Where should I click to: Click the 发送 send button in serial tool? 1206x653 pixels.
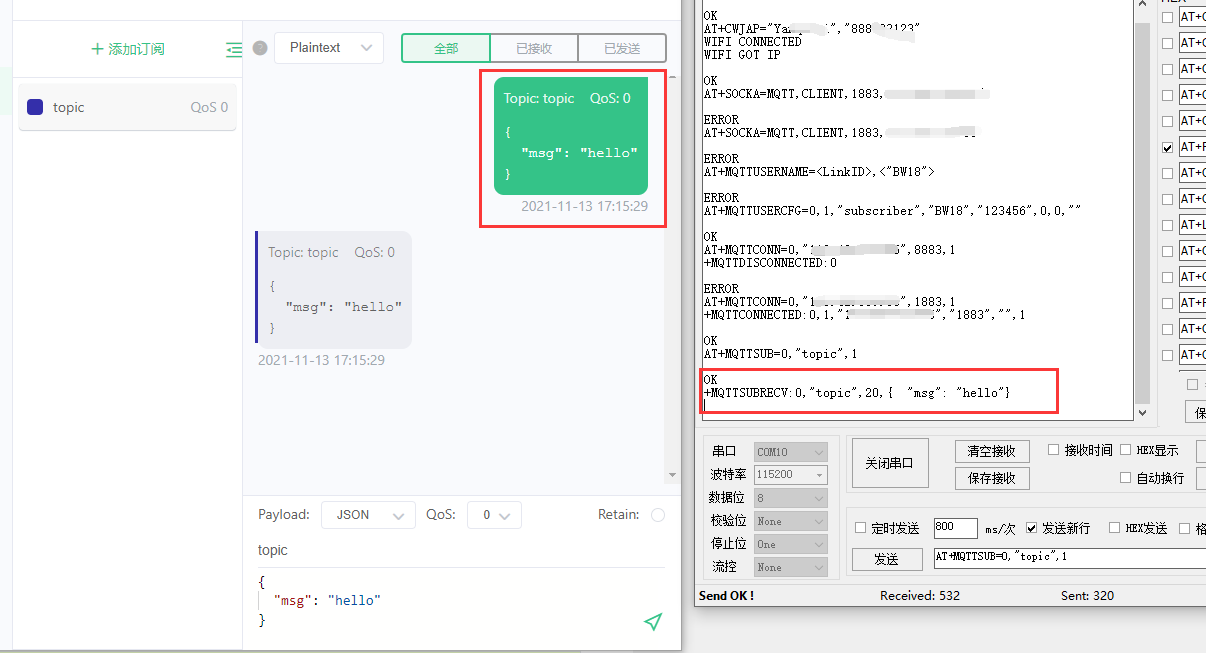[886, 559]
